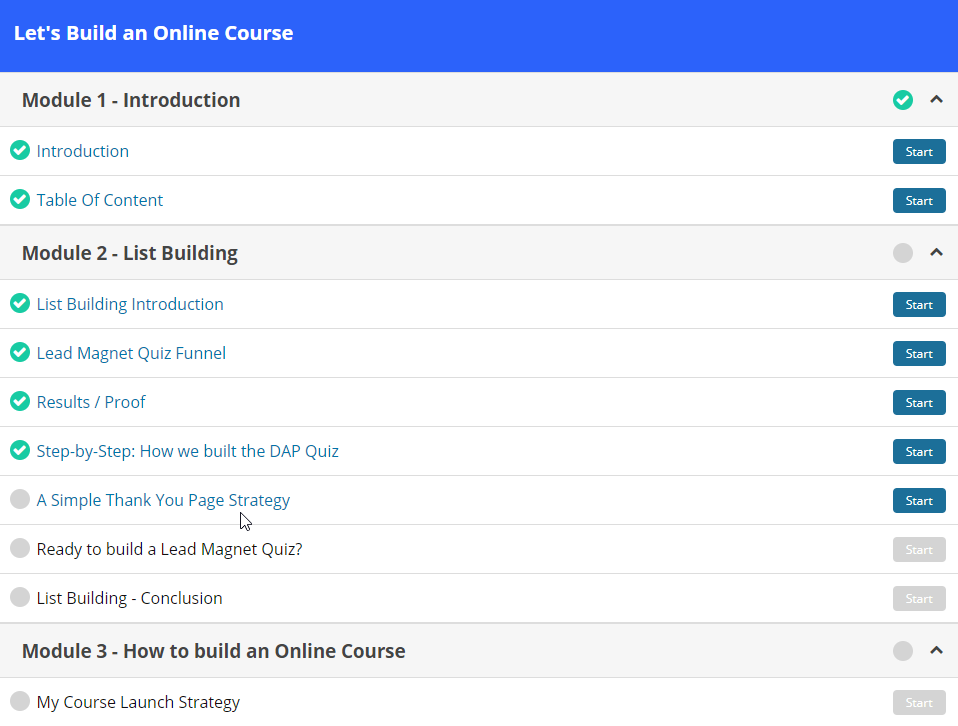Screen dimensions: 958x726
Task: Click the green checkmark beside Introduction lesson
Action: 20,151
